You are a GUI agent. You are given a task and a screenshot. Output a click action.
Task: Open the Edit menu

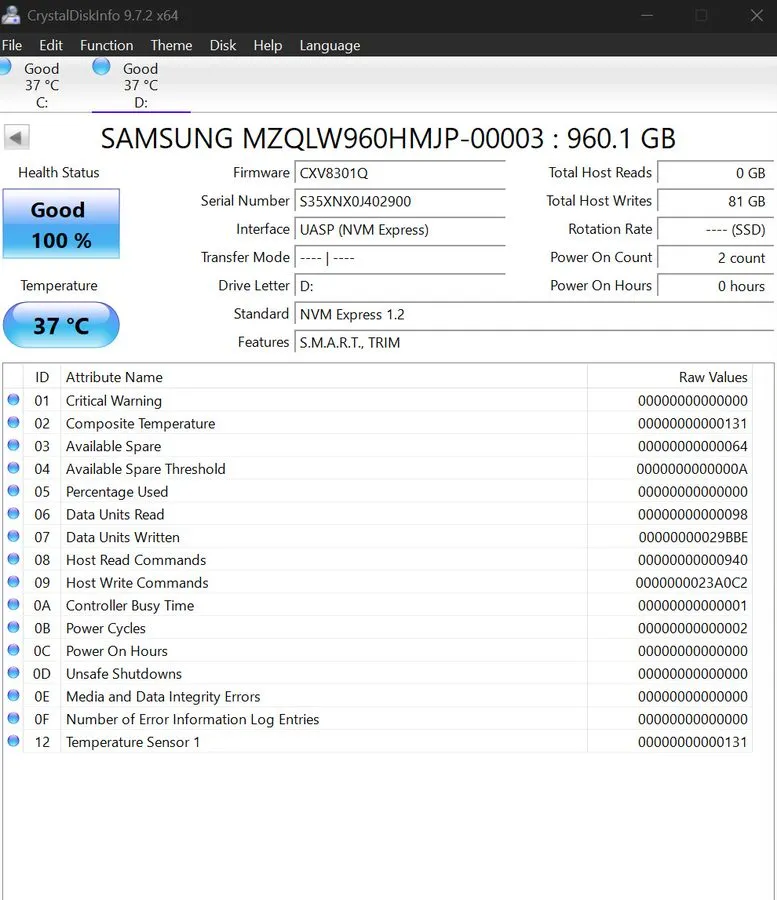pyautogui.click(x=50, y=45)
